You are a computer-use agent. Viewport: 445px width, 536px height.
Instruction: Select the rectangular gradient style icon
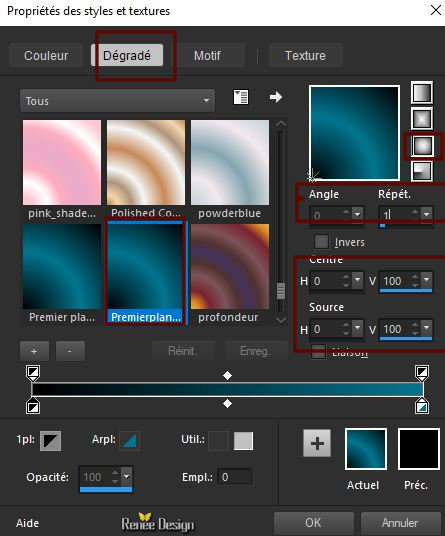click(422, 119)
